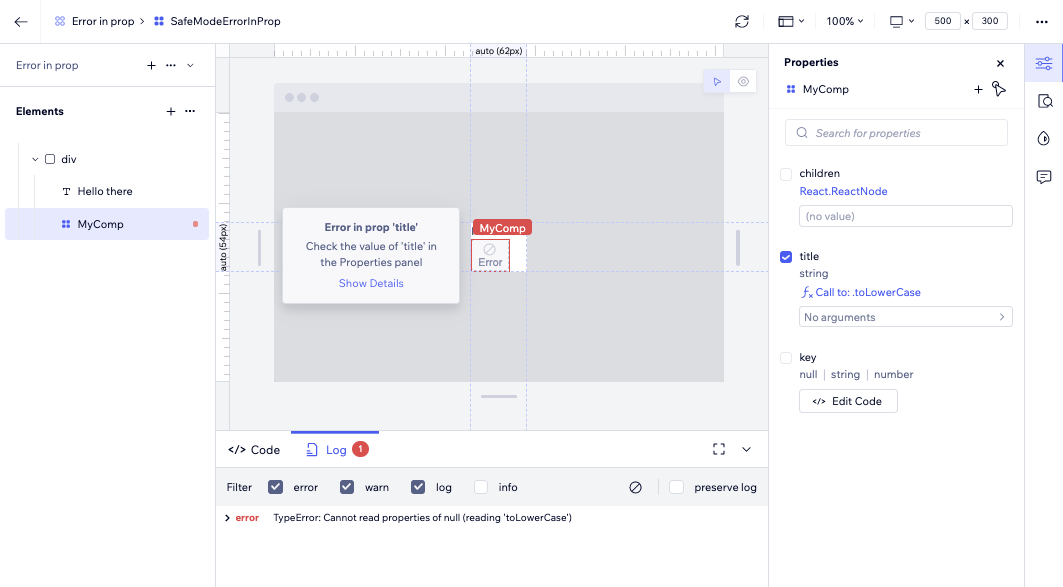Uncheck the log filter checkbox
This screenshot has height=587, width=1063.
418,487
